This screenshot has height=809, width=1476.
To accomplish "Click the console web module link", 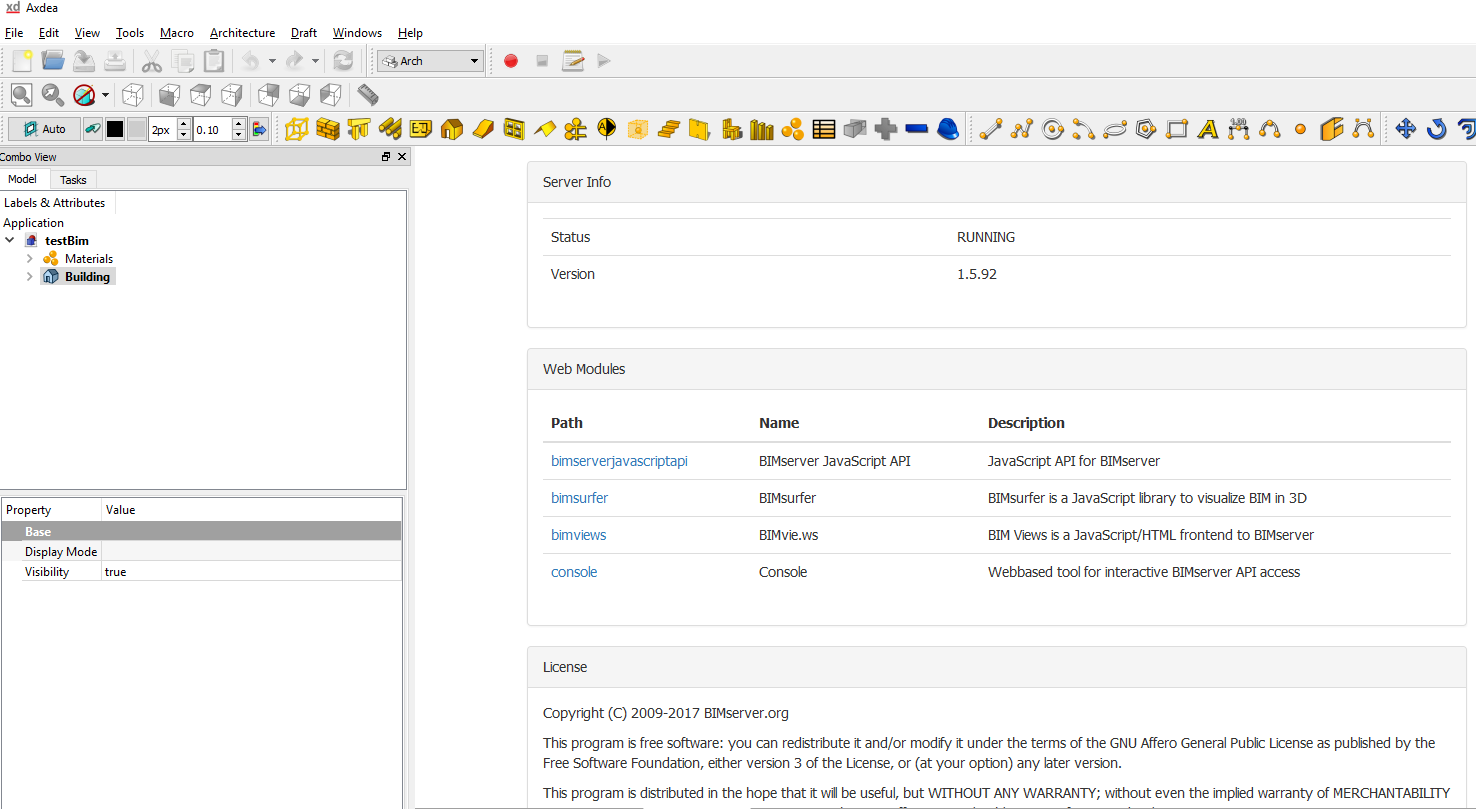I will click(574, 571).
